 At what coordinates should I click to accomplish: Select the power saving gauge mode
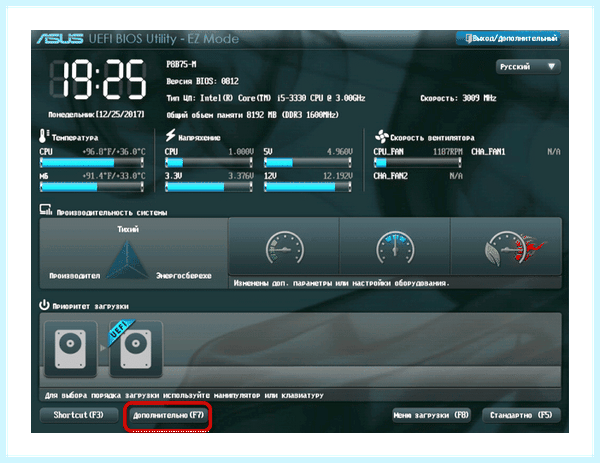point(284,247)
